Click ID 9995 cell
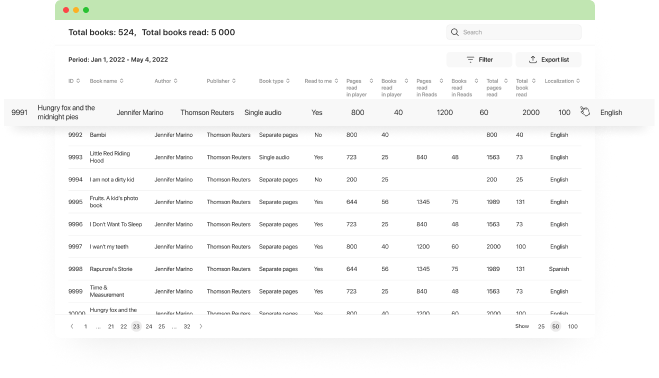The image size is (659, 378). tap(75, 202)
